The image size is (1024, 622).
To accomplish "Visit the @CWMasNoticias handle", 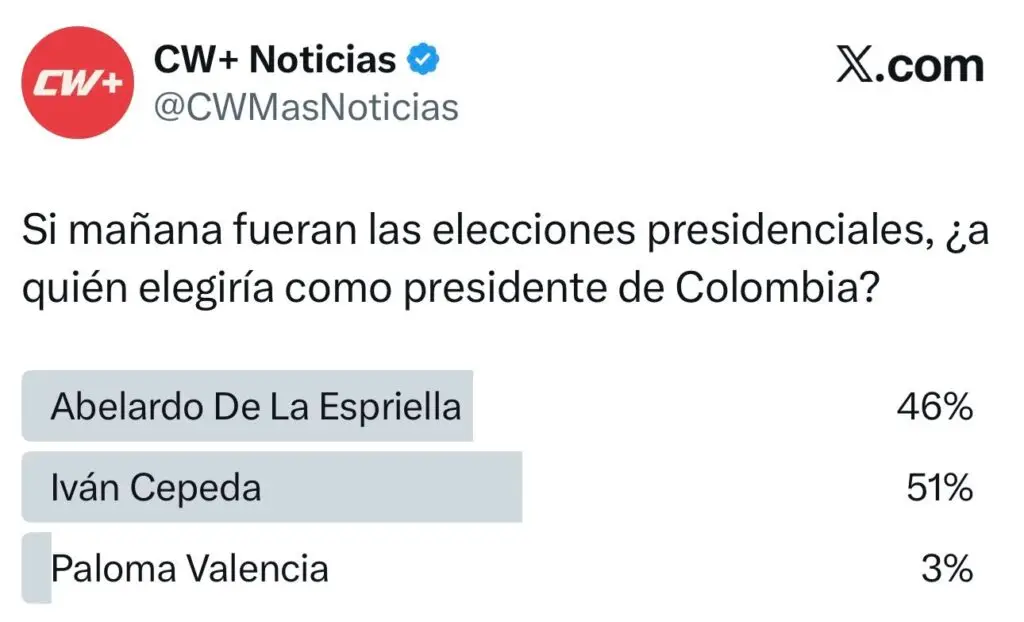I will [305, 106].
